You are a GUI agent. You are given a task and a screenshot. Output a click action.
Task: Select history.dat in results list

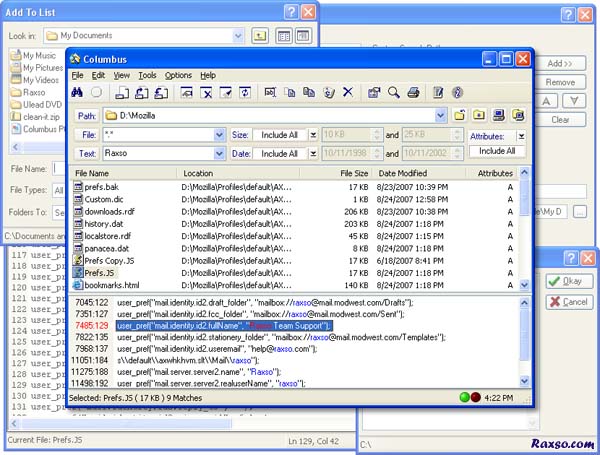point(104,224)
